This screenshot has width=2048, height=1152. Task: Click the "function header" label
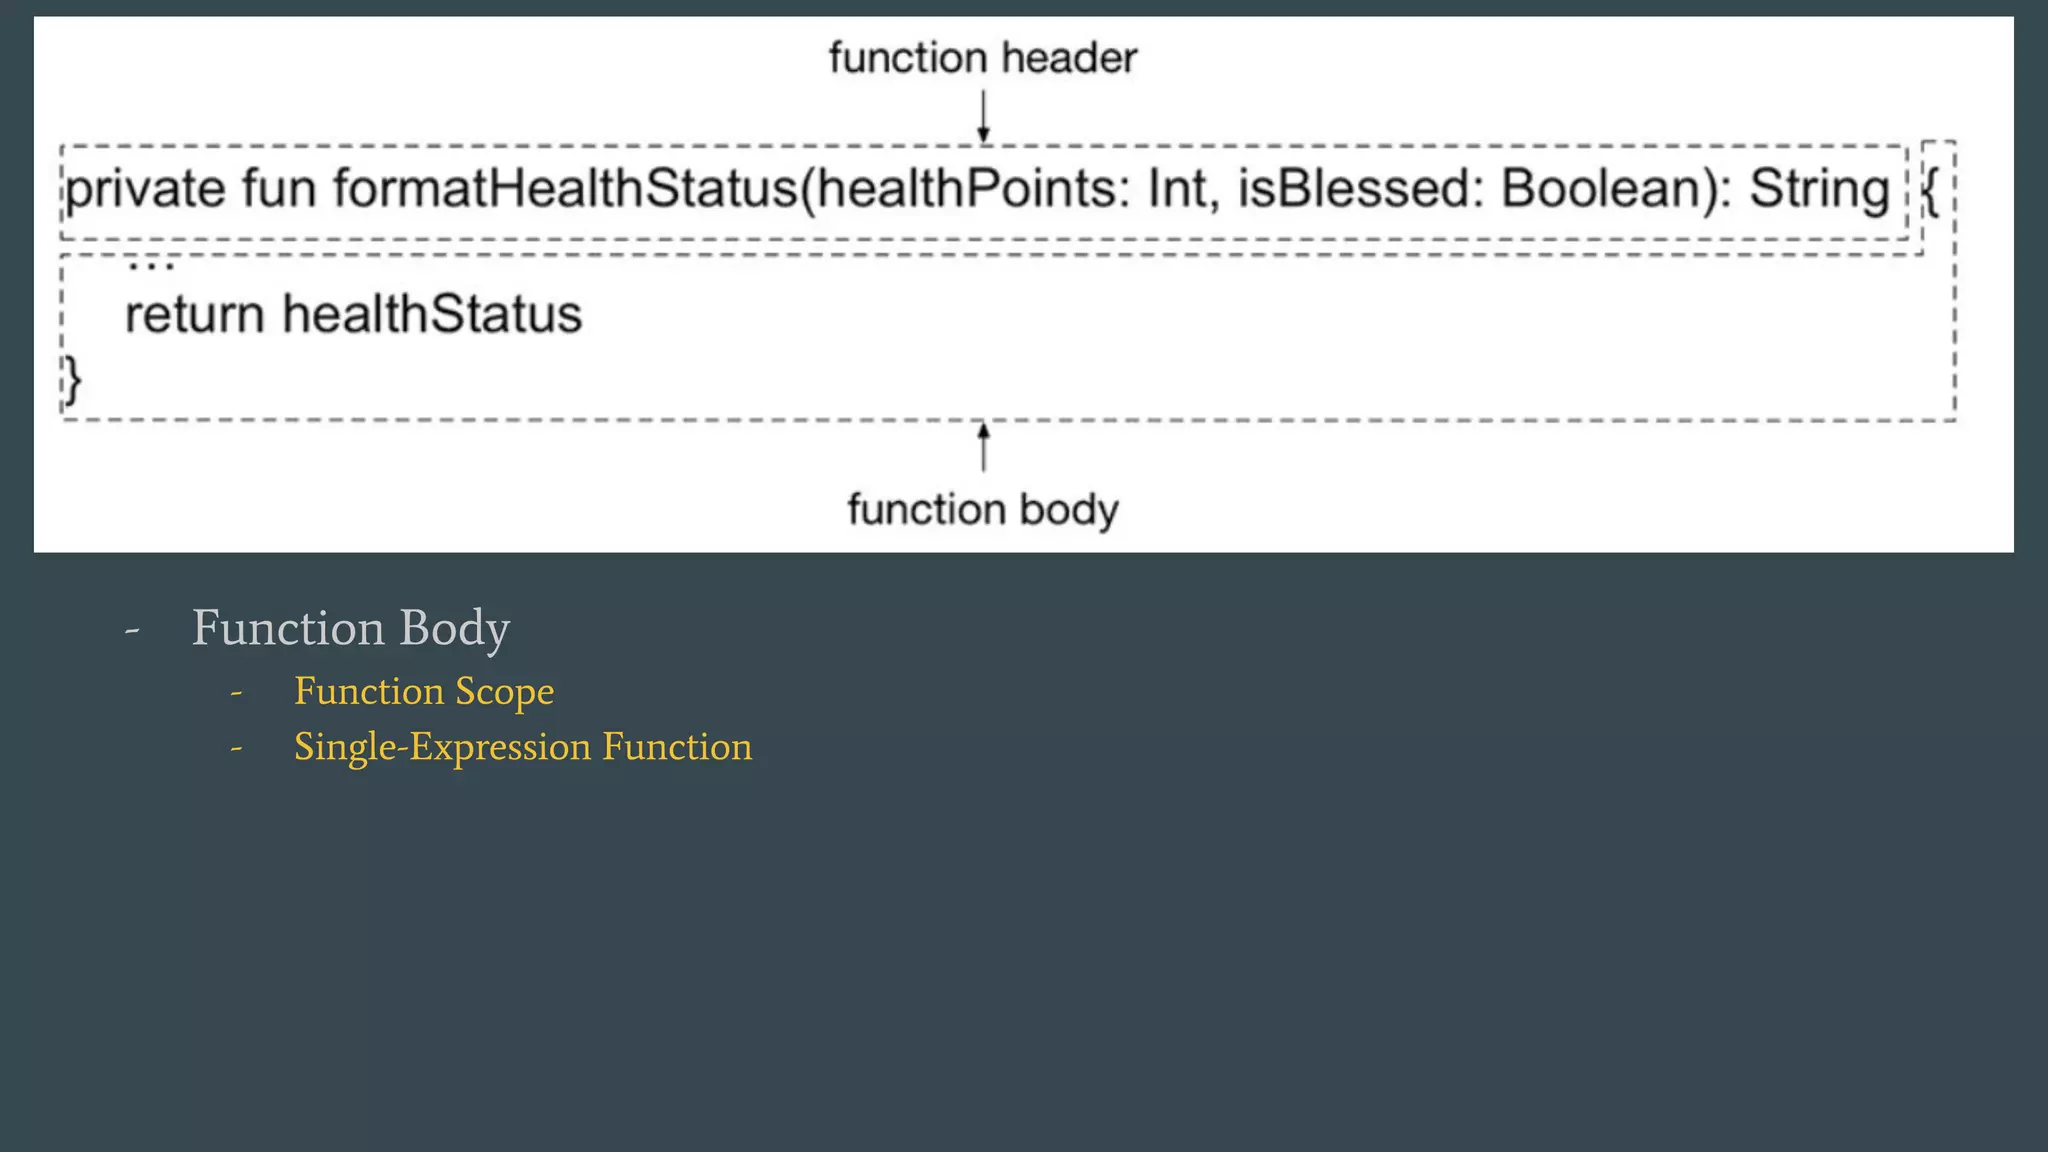pyautogui.click(x=982, y=58)
